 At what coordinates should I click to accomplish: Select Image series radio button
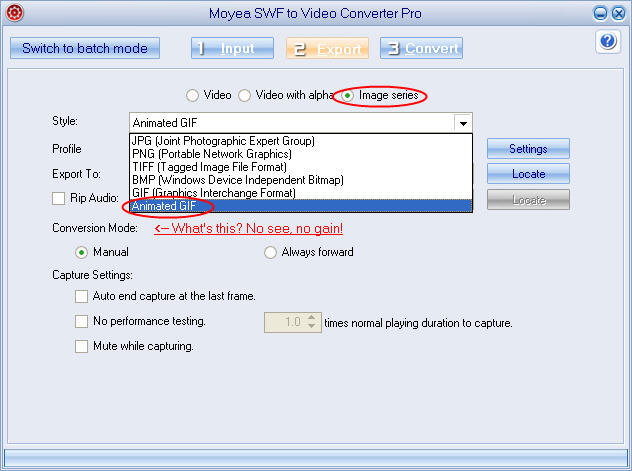(x=347, y=95)
